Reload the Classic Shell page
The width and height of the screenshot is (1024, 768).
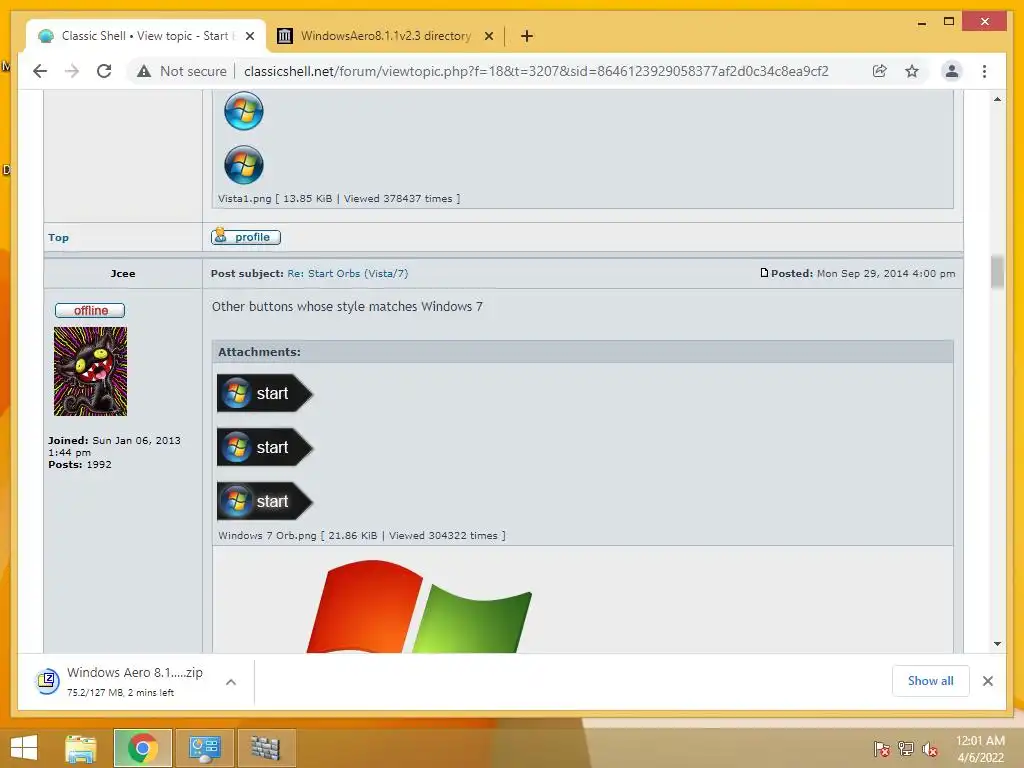pos(104,71)
